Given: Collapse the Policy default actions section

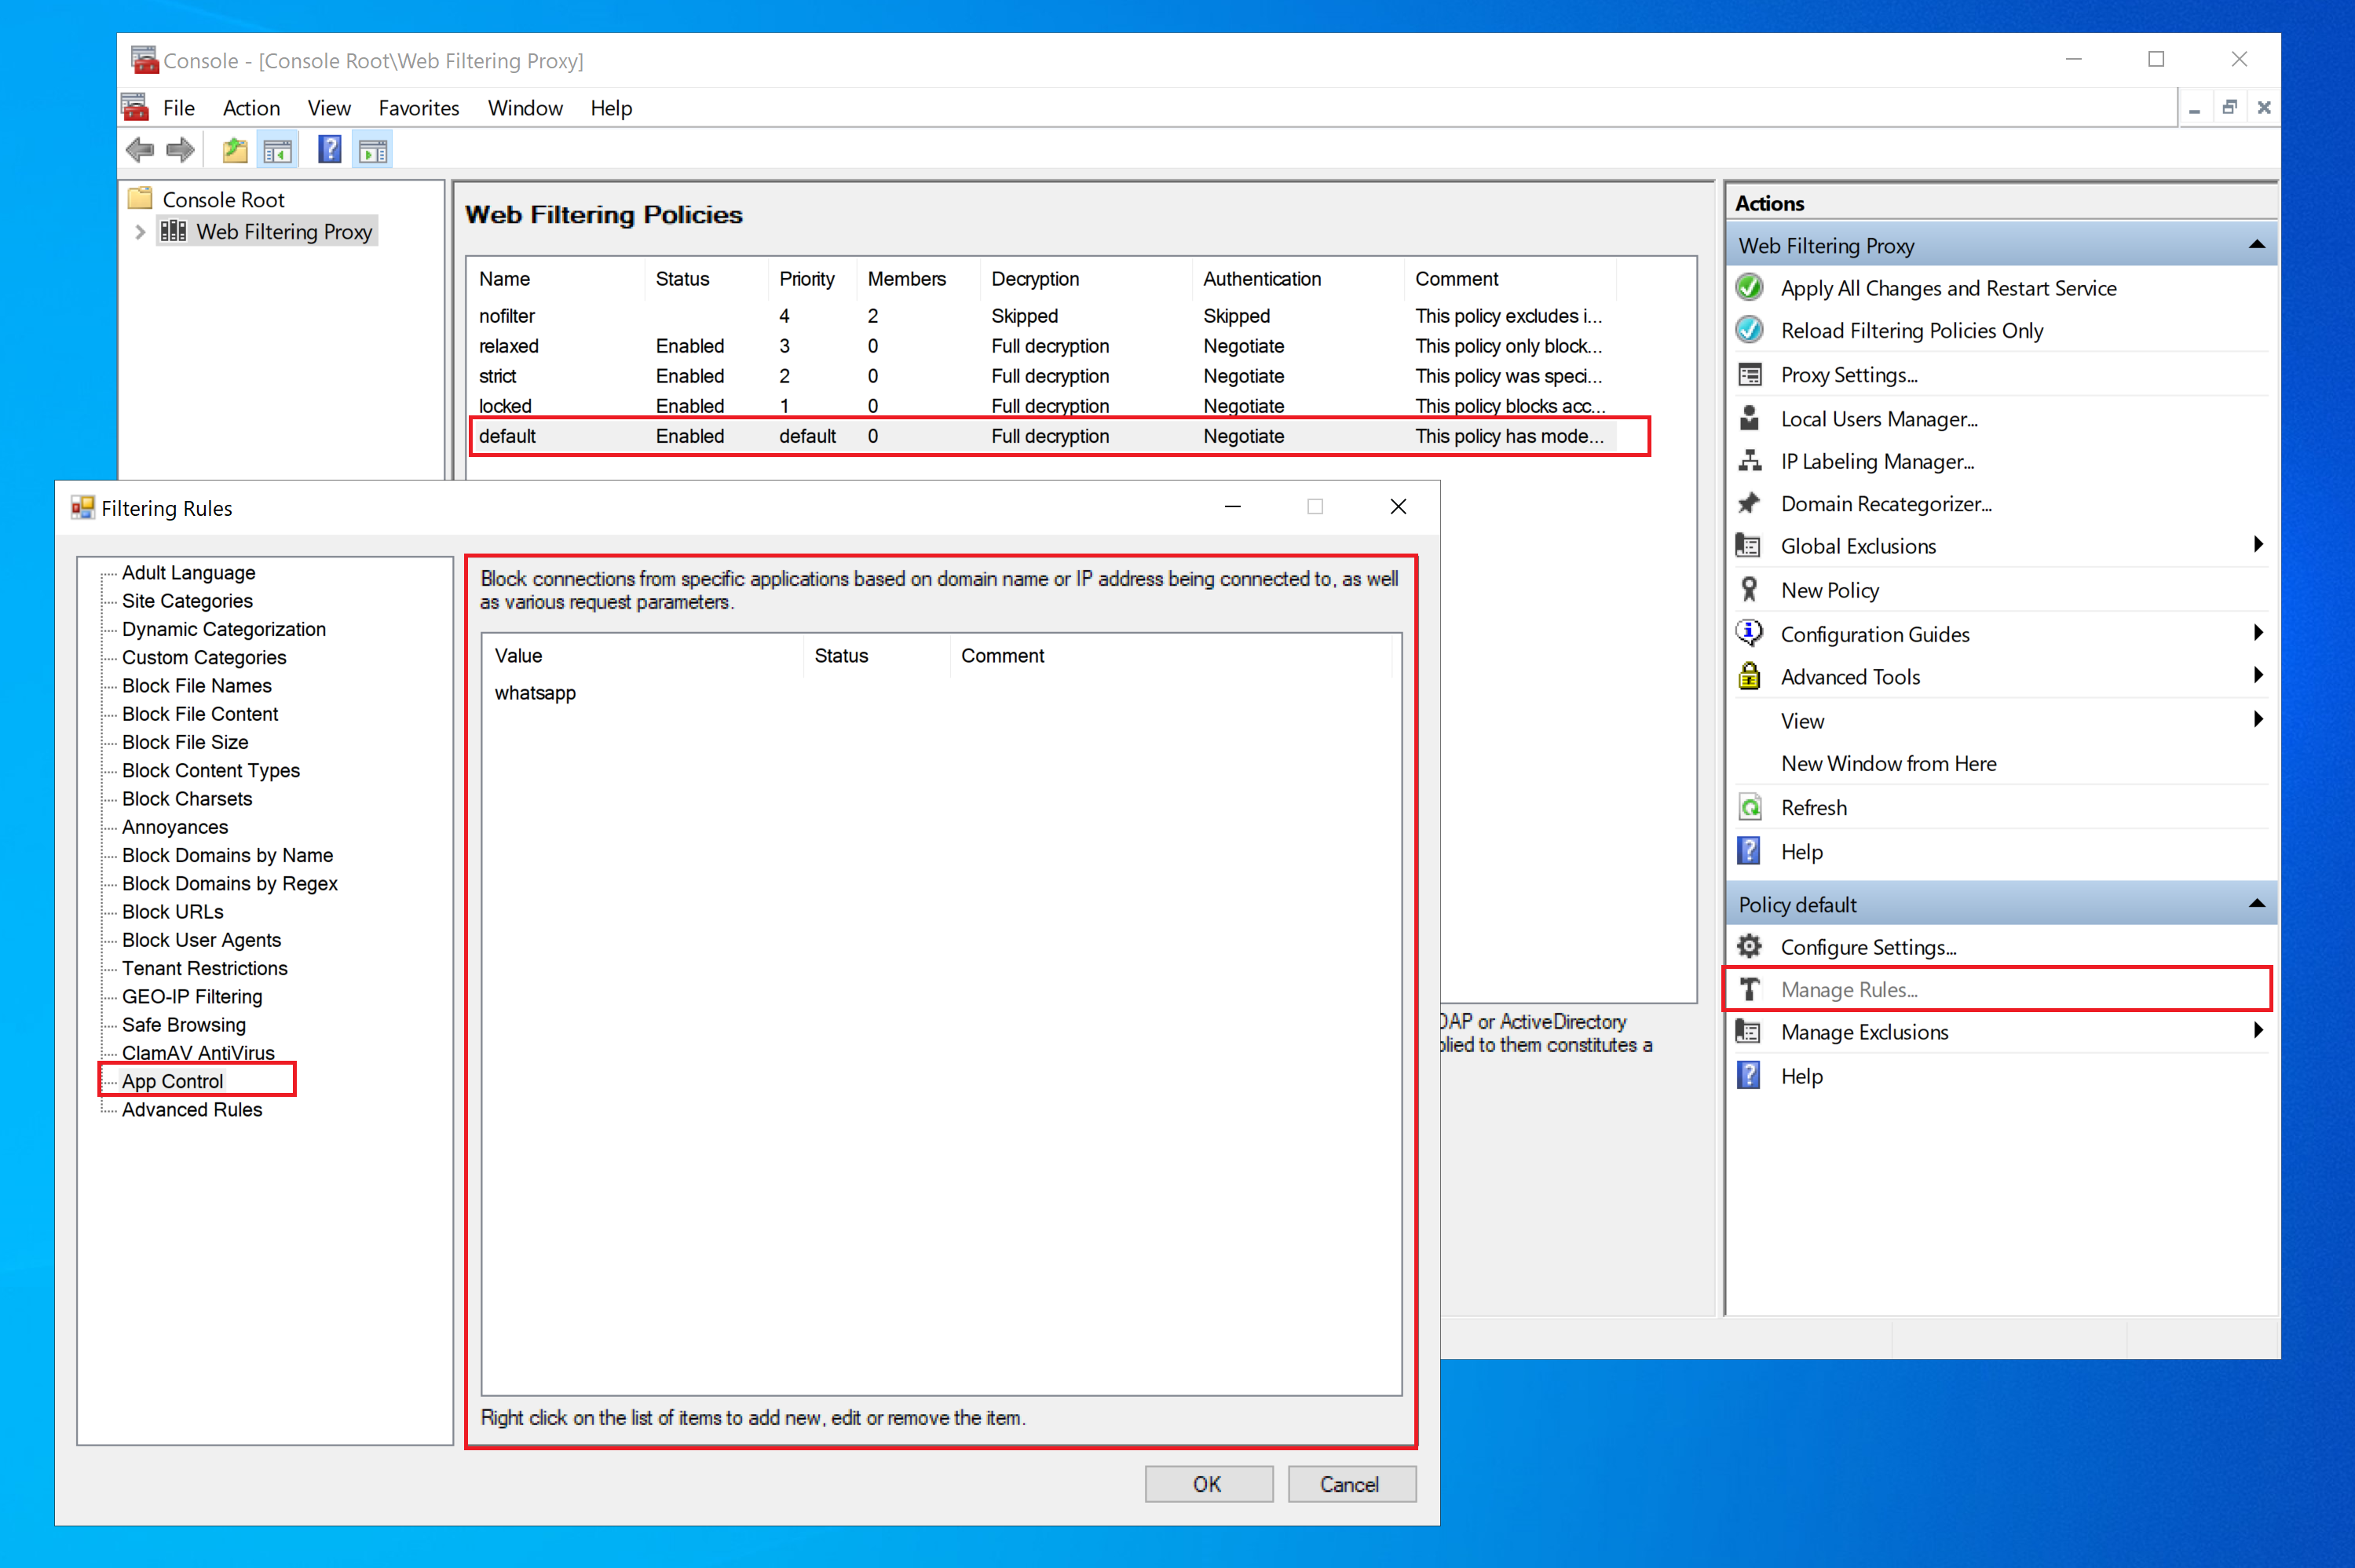Looking at the screenshot, I should click(x=2257, y=904).
